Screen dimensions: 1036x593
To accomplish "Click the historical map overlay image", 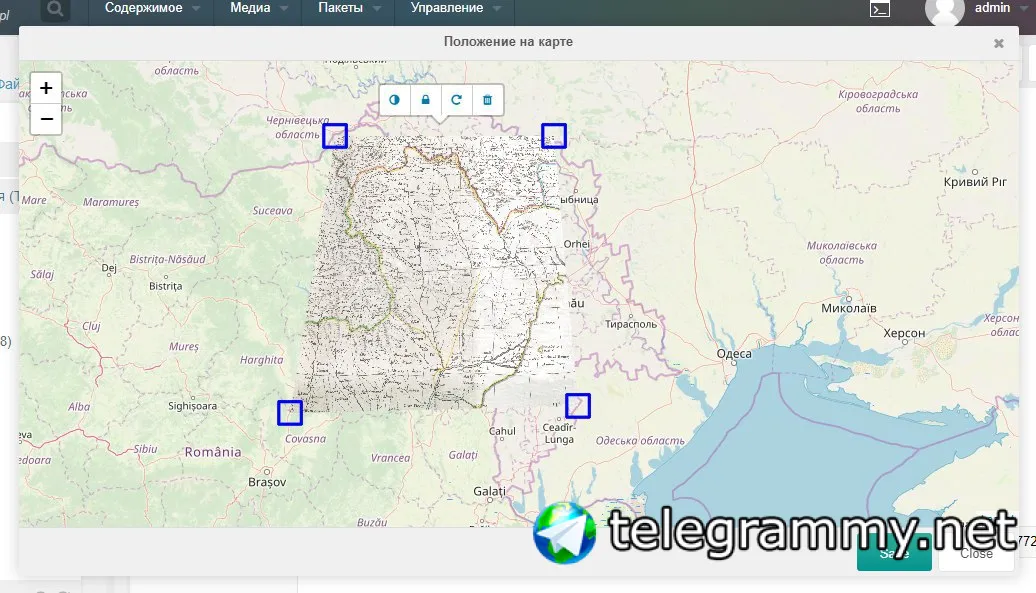I will pos(436,274).
